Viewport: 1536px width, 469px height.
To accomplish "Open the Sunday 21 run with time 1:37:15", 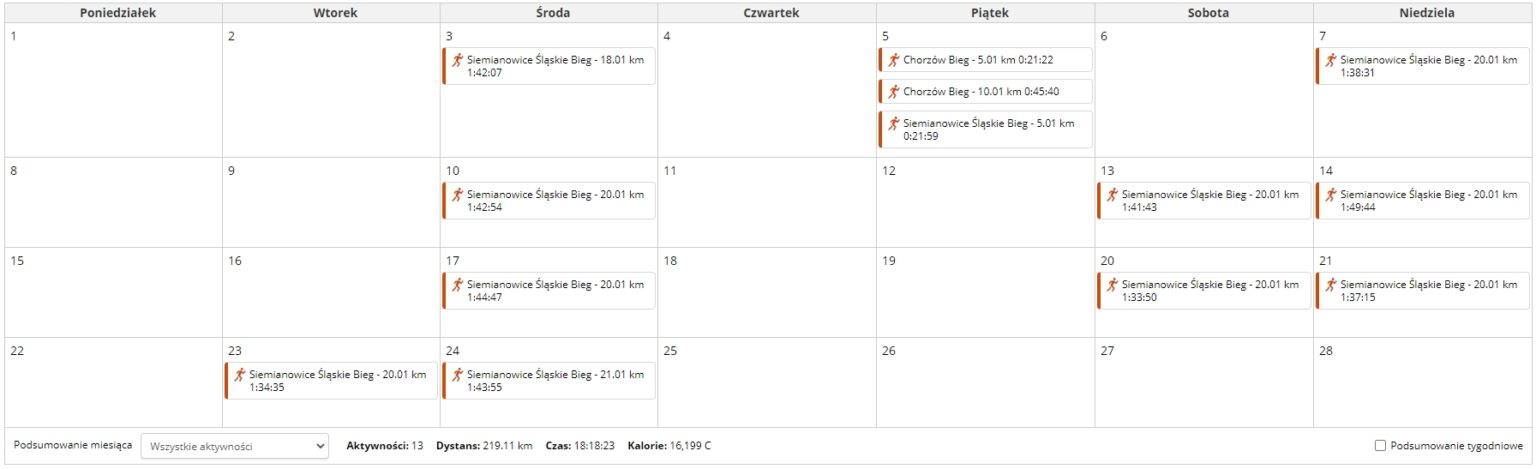I will [1422, 291].
